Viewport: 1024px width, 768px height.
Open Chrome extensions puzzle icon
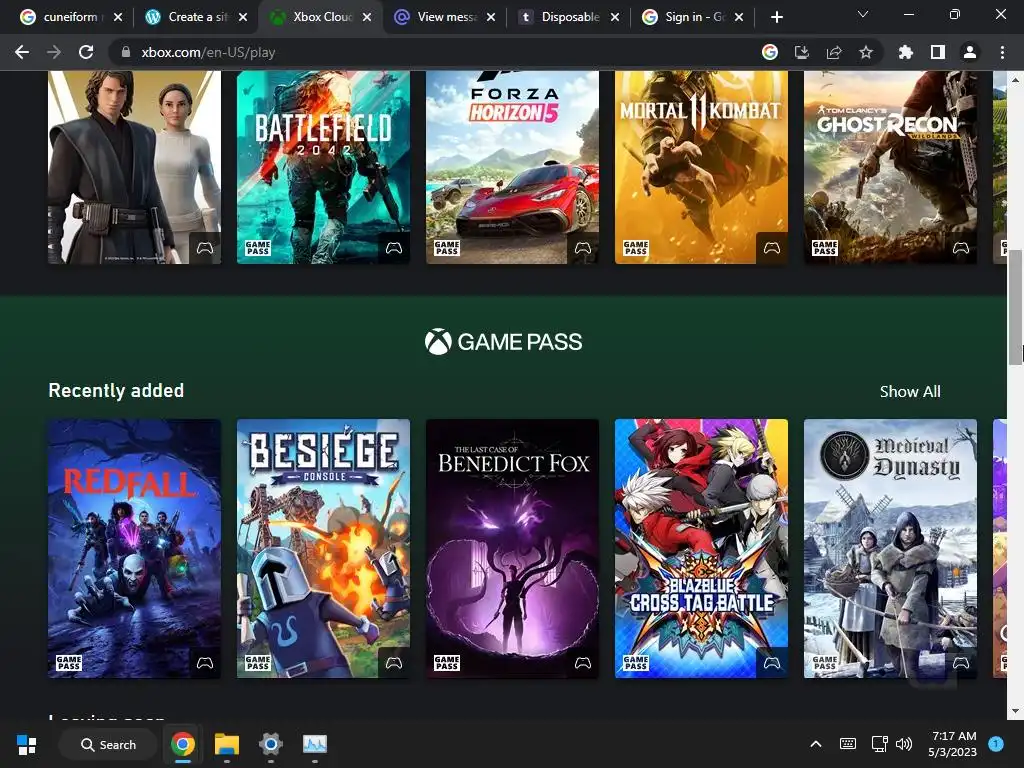[x=905, y=52]
